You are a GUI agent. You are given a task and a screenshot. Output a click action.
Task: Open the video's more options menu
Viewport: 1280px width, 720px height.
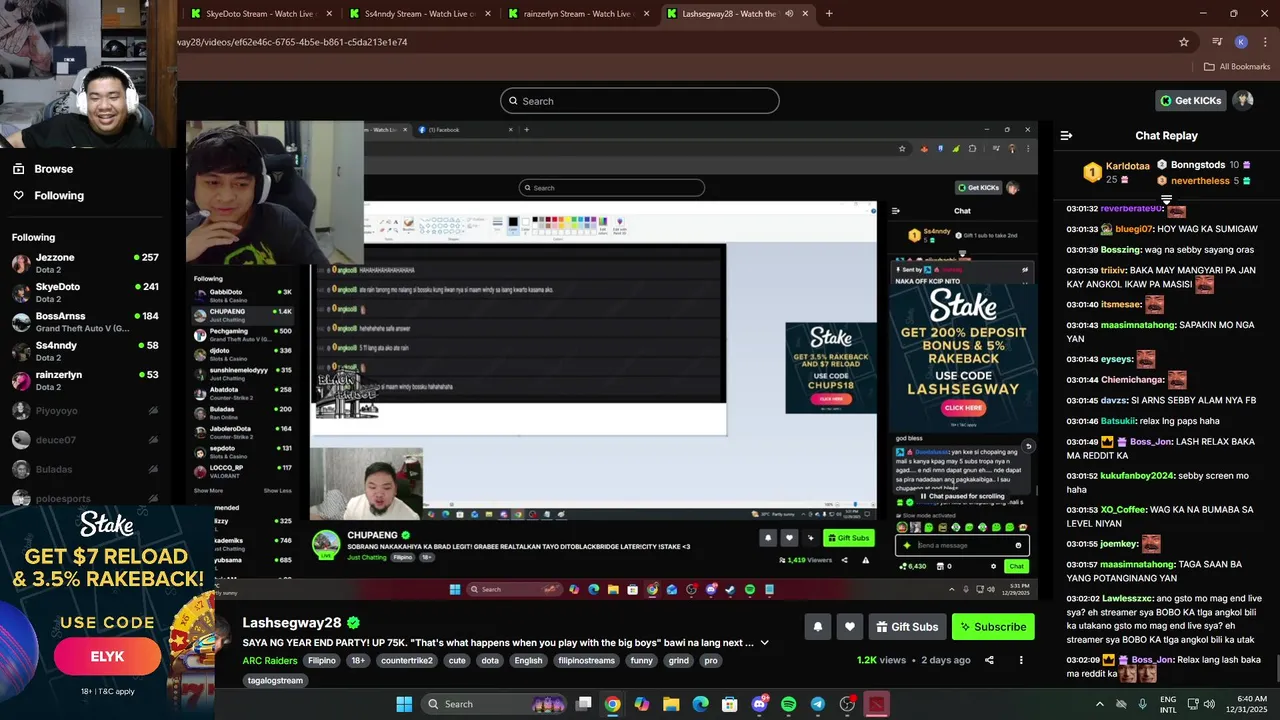pos(1021,660)
